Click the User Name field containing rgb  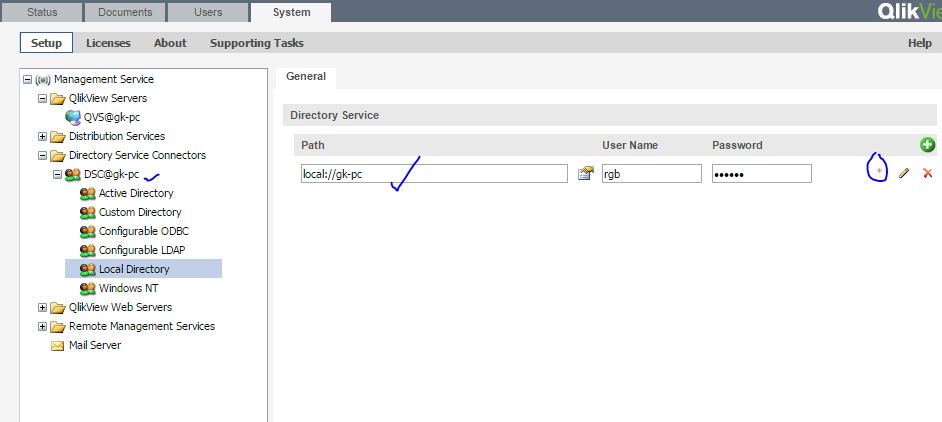coord(652,173)
